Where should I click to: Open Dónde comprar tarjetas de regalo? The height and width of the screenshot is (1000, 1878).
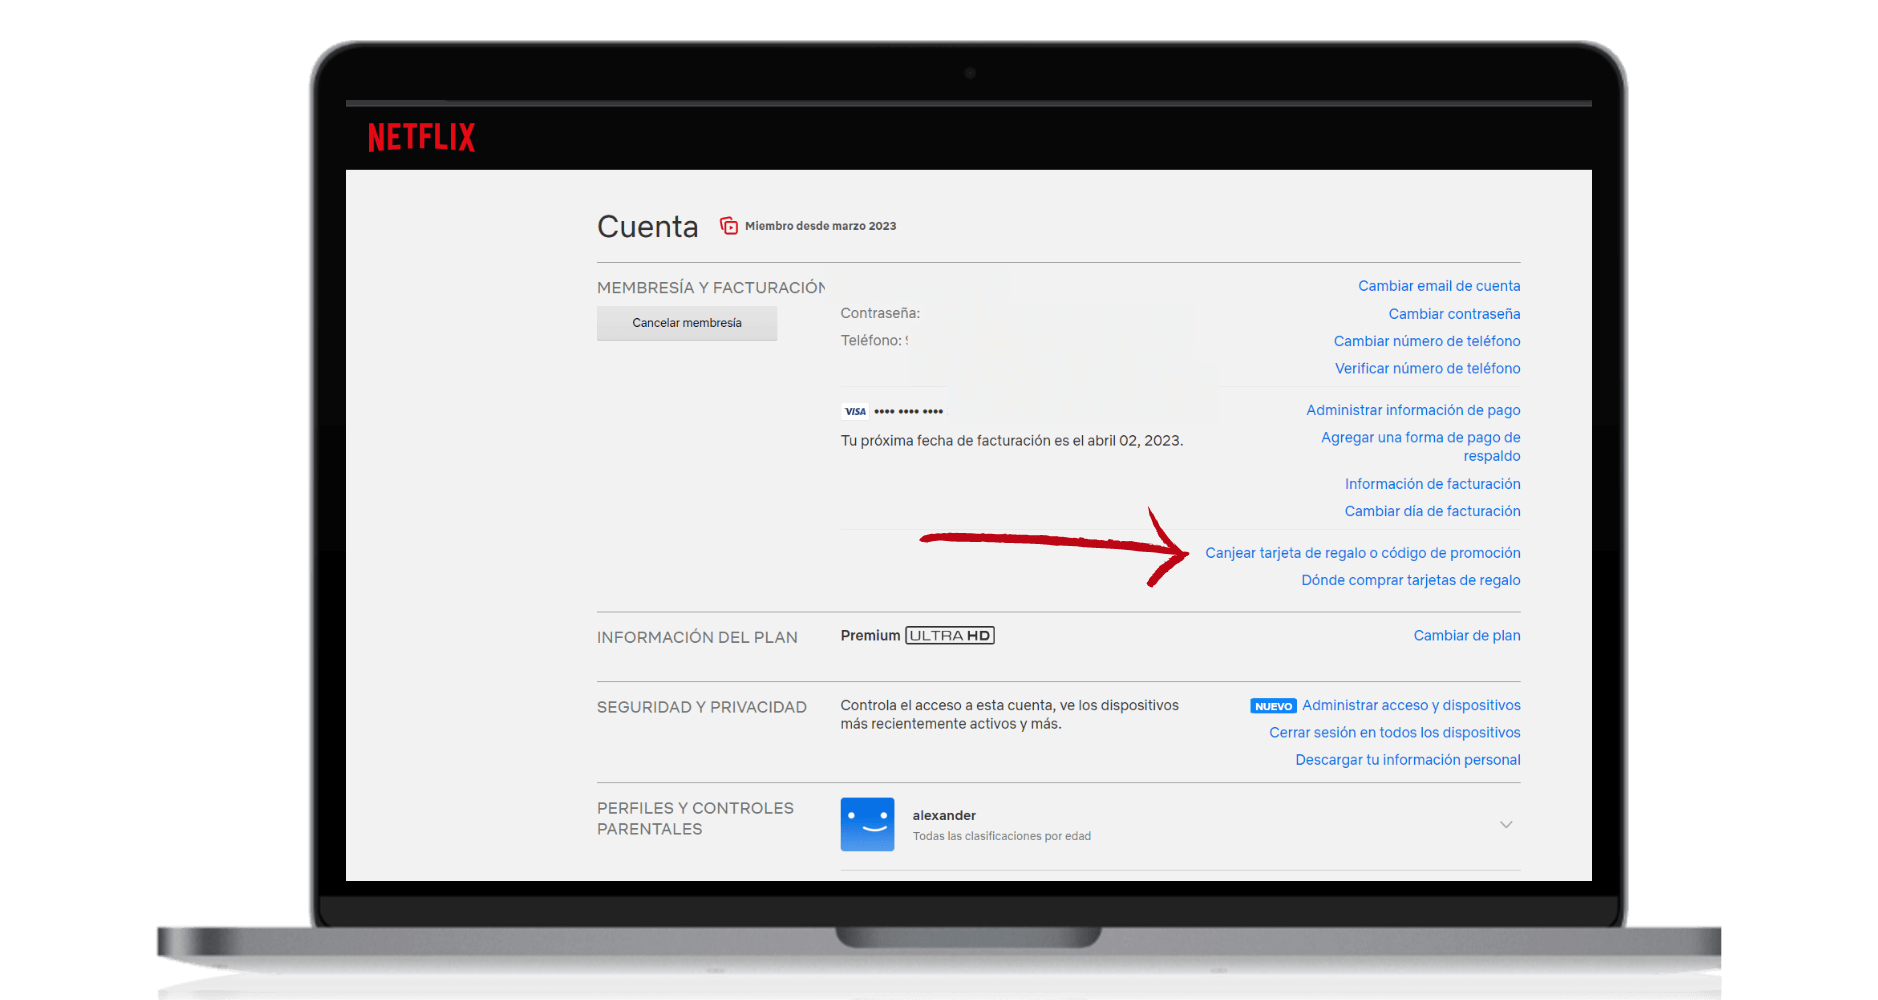(1410, 580)
